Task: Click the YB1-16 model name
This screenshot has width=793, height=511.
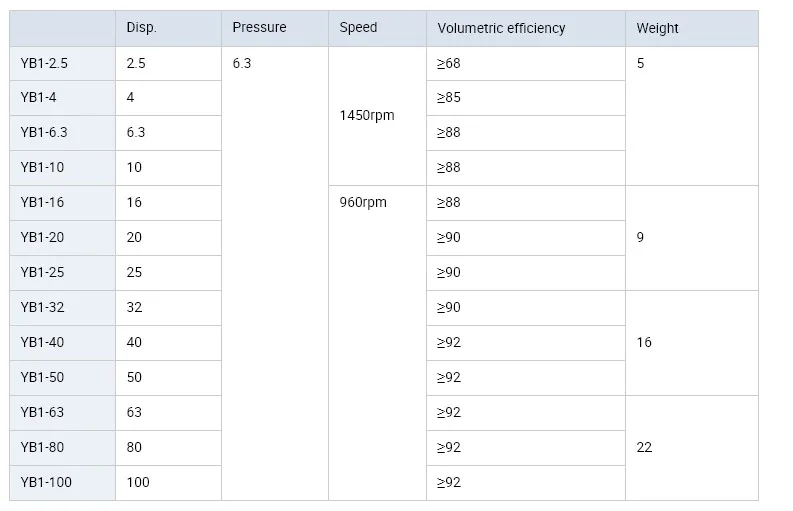Action: pos(42,202)
